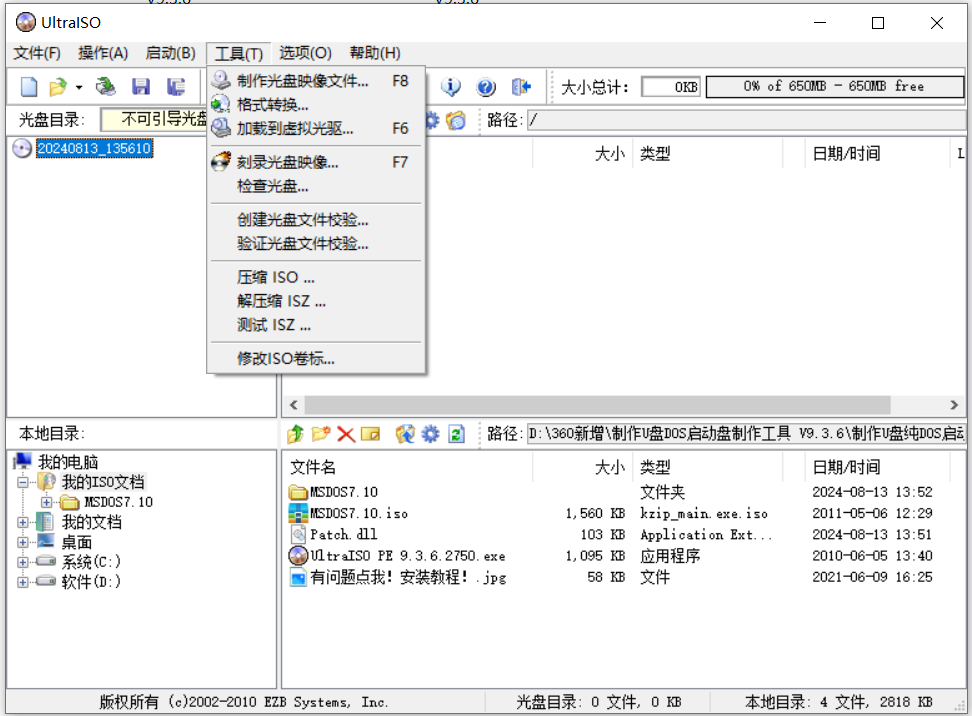Click the Open file folder icon

tap(58, 87)
